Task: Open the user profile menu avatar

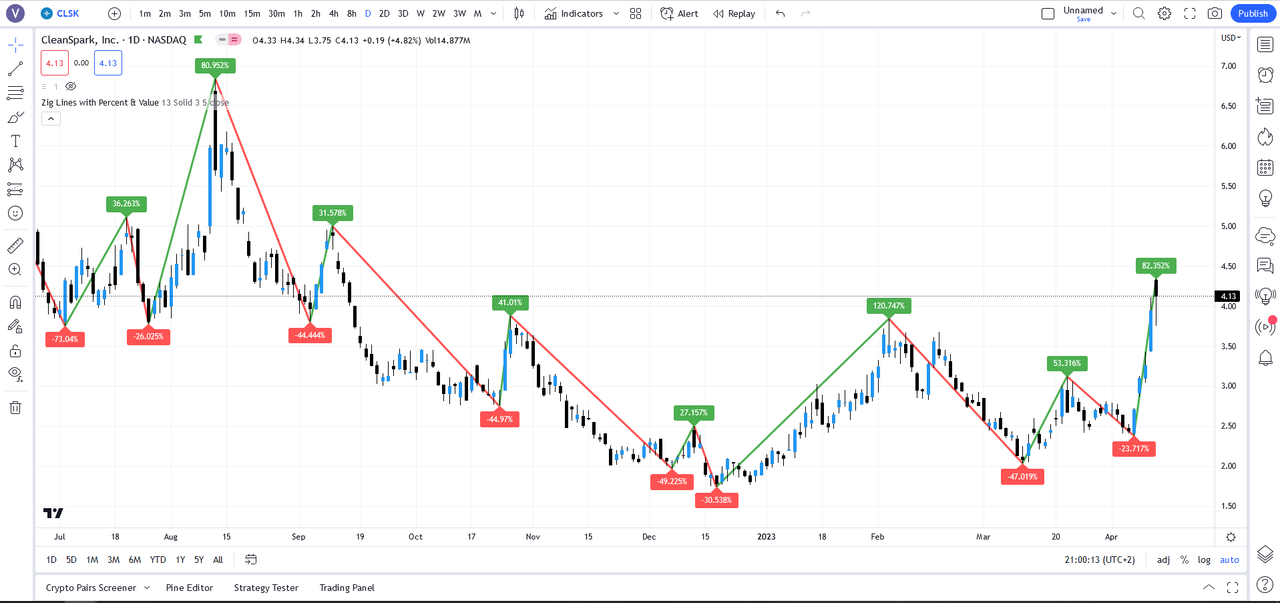Action: click(x=15, y=13)
